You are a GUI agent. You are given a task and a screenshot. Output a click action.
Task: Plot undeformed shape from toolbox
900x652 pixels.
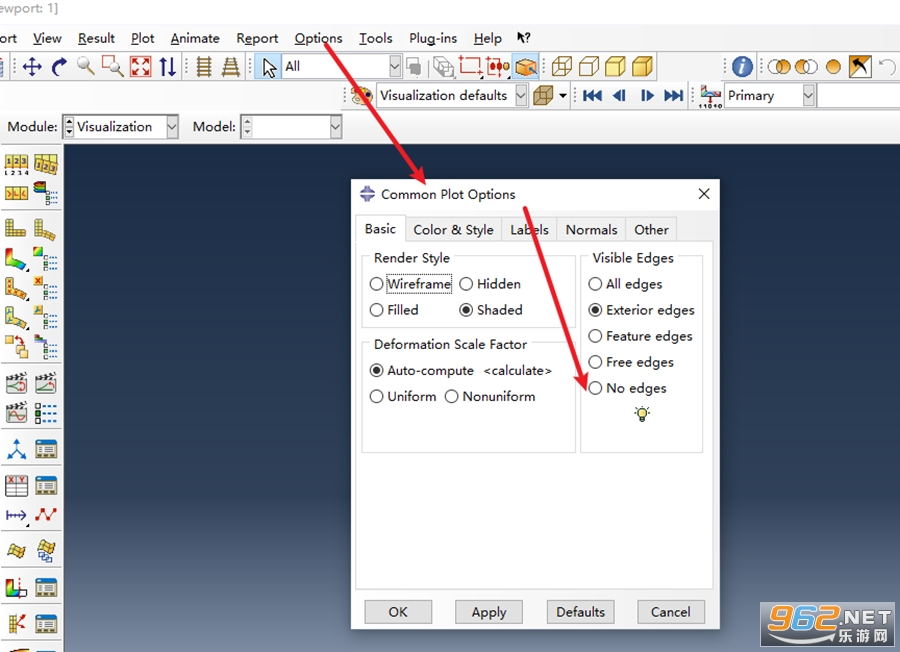15,228
